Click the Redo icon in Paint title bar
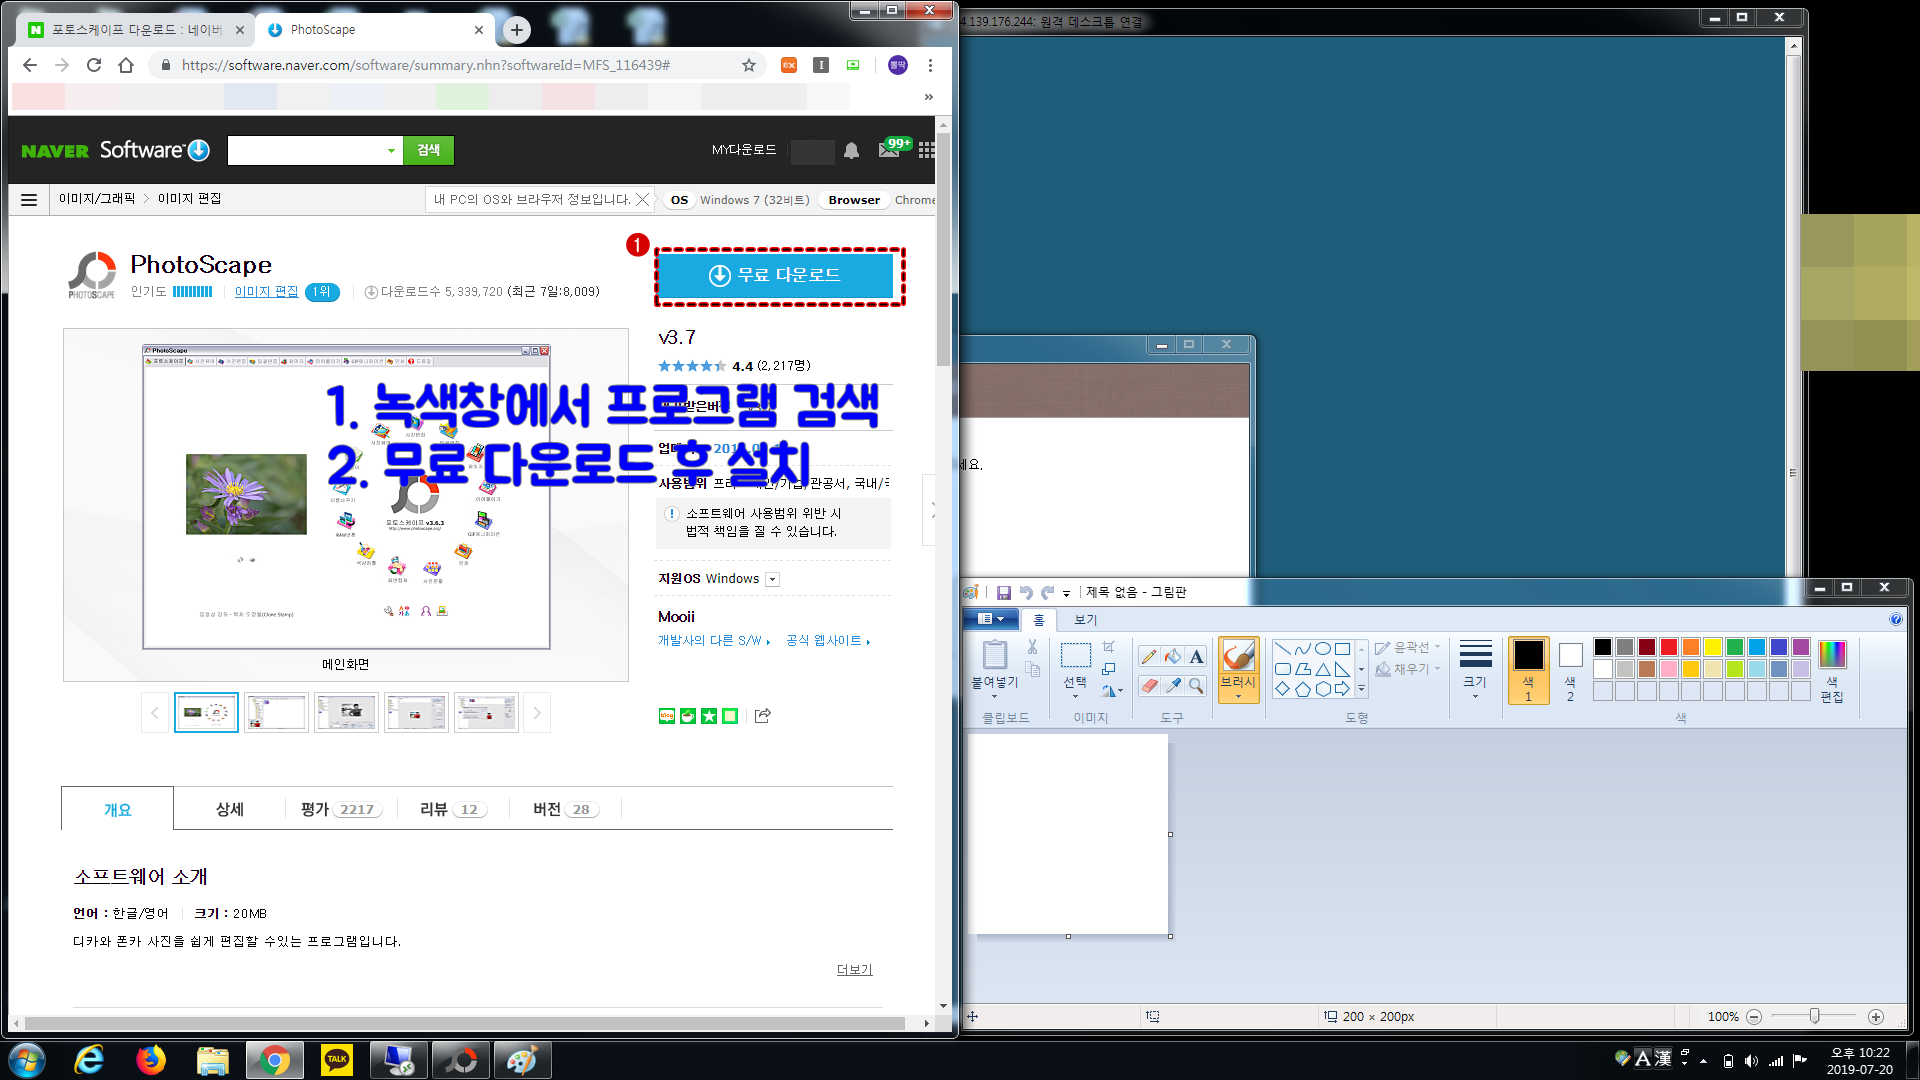This screenshot has width=1920, height=1080. pyautogui.click(x=1047, y=592)
